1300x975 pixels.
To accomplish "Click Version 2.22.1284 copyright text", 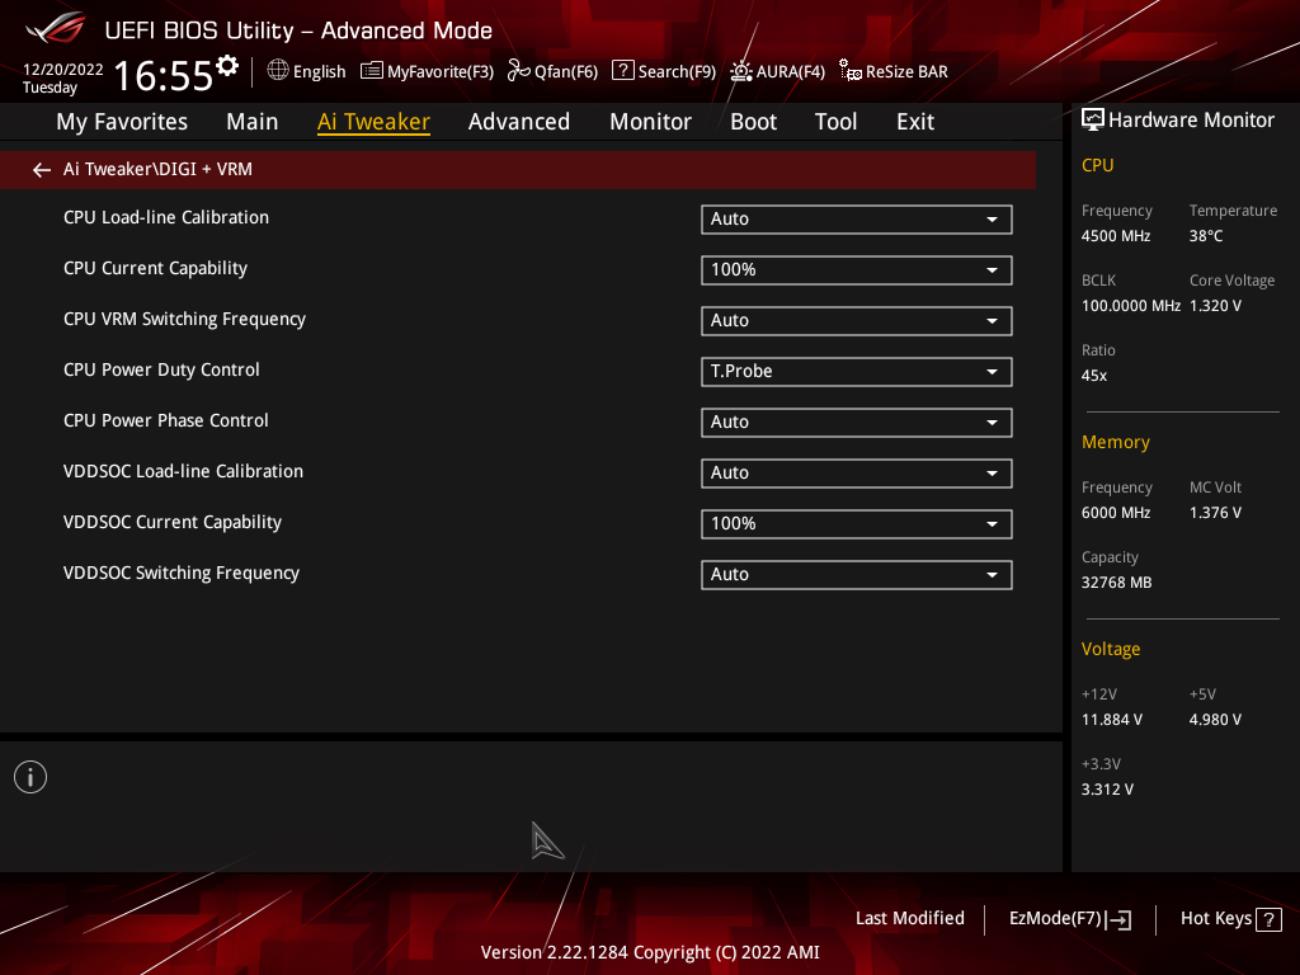I will point(650,953).
